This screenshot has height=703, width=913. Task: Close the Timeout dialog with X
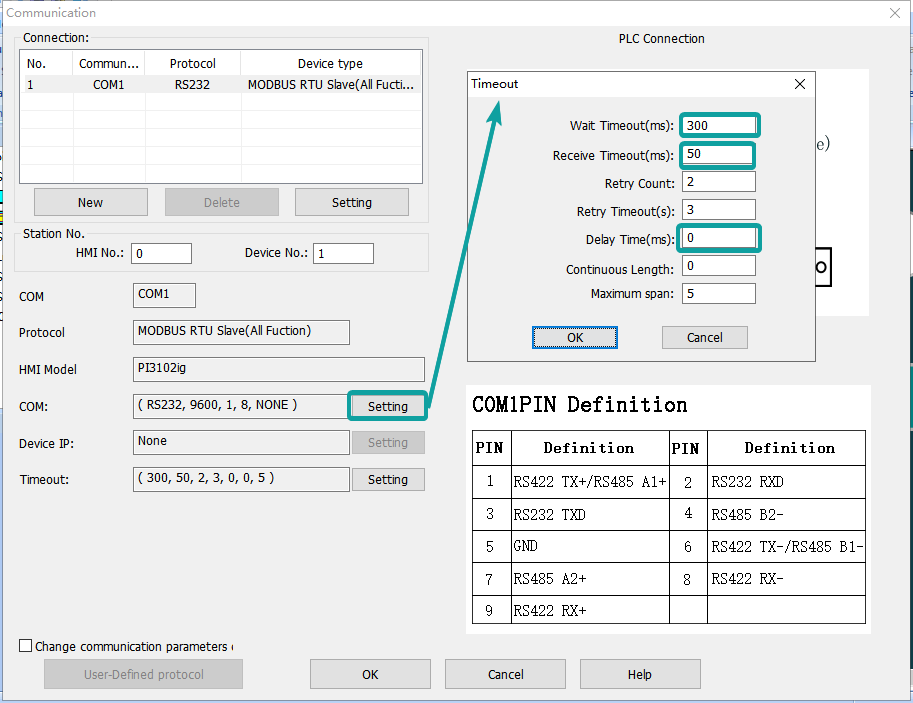pyautogui.click(x=799, y=84)
